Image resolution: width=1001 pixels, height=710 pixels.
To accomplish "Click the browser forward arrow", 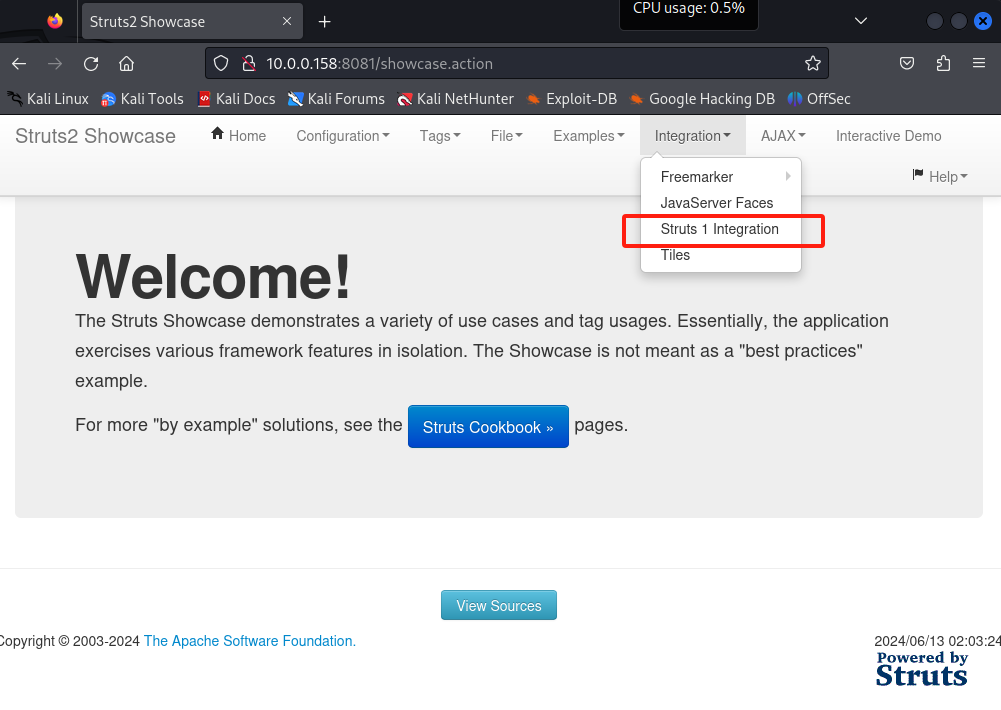I will pos(55,64).
